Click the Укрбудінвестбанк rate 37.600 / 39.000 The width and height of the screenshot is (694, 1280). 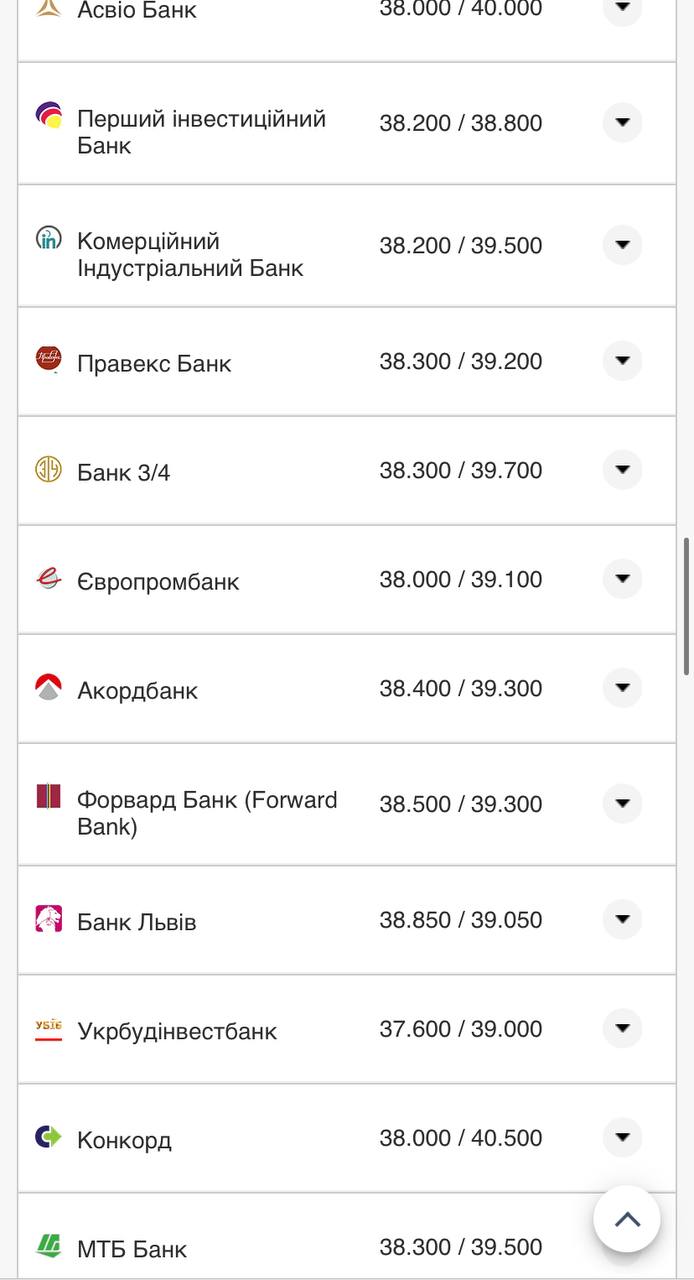point(460,1029)
